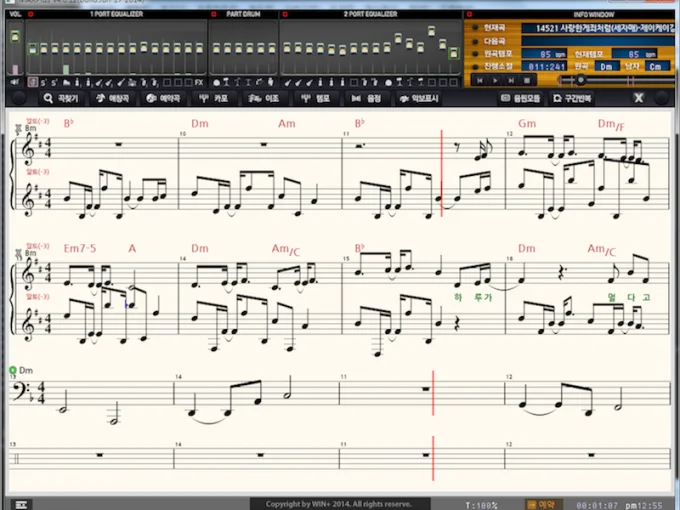680x510 pixels.
Task: Click the VOL master fader knob
Action: click(x=15, y=36)
